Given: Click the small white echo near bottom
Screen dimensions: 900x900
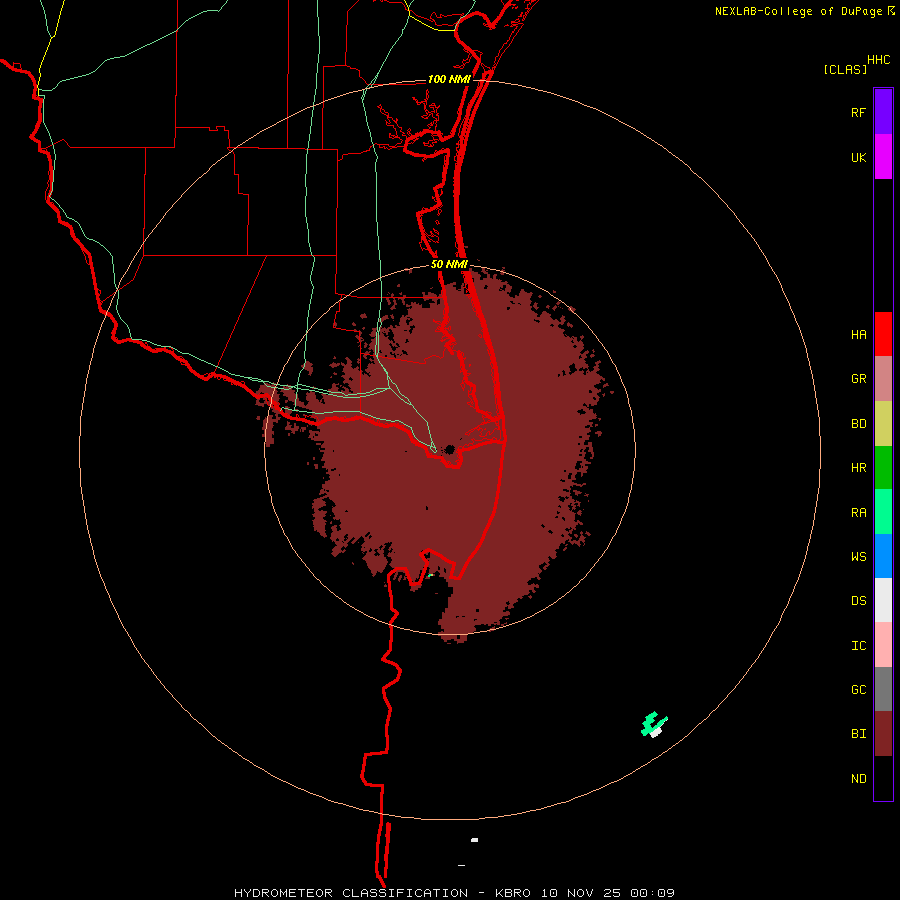Looking at the screenshot, I should [475, 840].
